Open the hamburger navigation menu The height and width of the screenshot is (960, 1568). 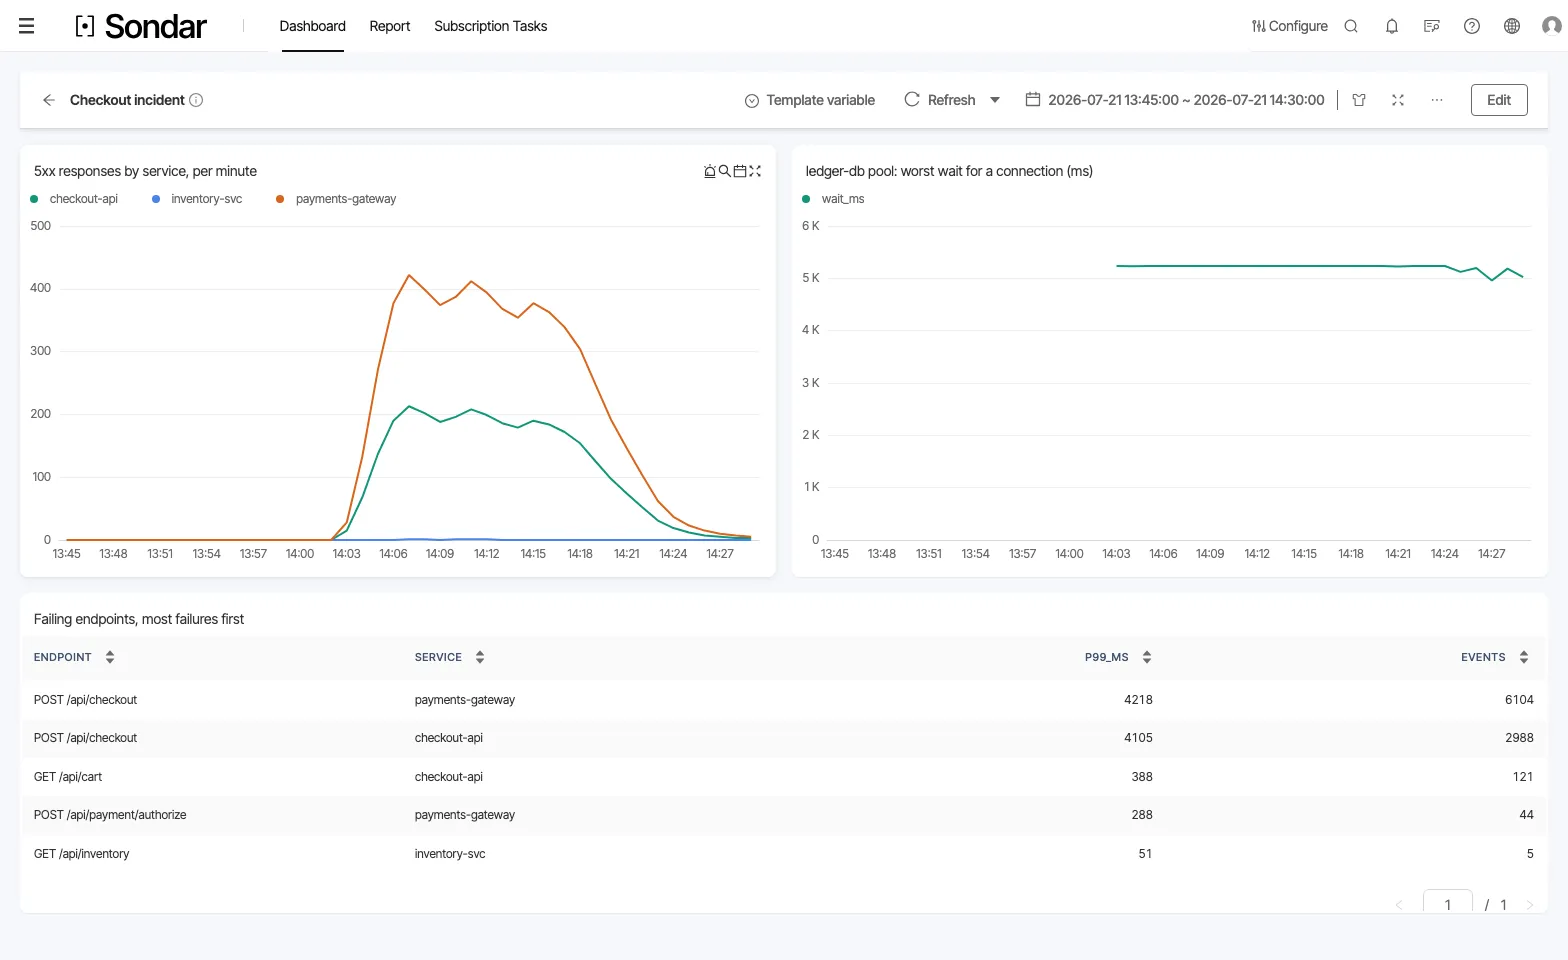click(x=27, y=26)
